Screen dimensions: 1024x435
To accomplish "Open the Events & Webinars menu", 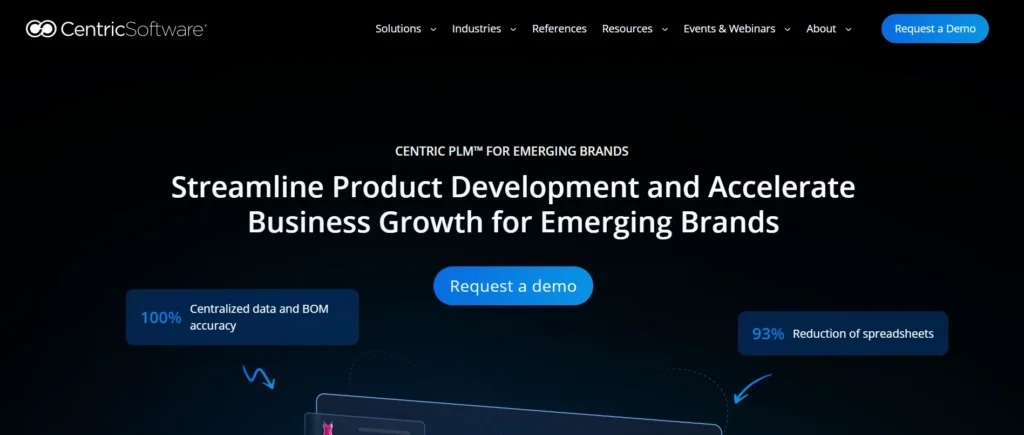I will [x=729, y=29].
